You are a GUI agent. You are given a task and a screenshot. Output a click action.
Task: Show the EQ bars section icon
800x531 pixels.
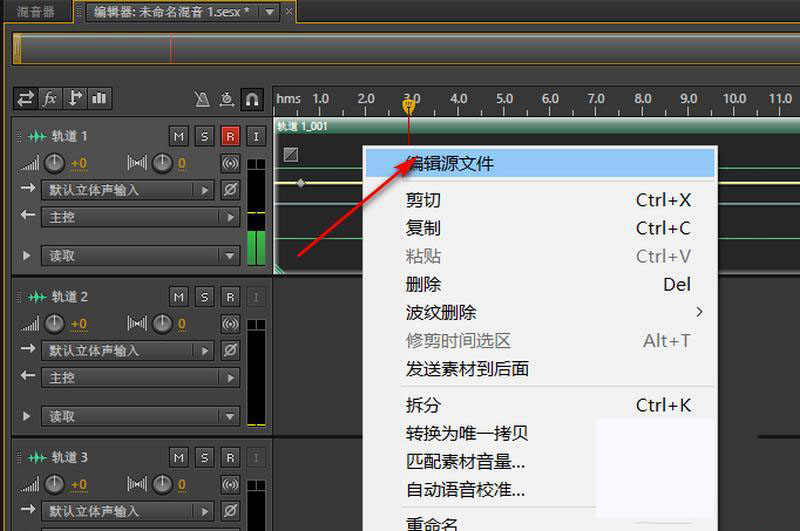[x=99, y=98]
